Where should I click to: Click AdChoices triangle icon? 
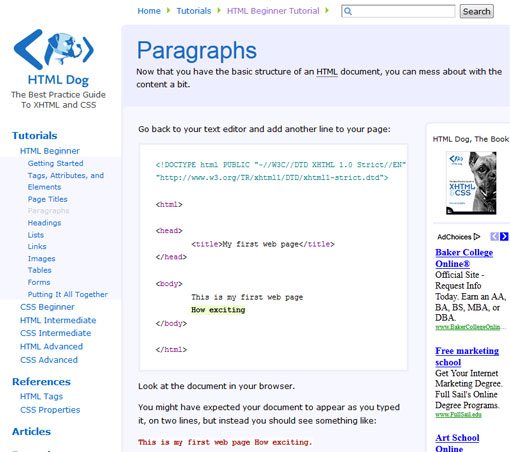(477, 237)
